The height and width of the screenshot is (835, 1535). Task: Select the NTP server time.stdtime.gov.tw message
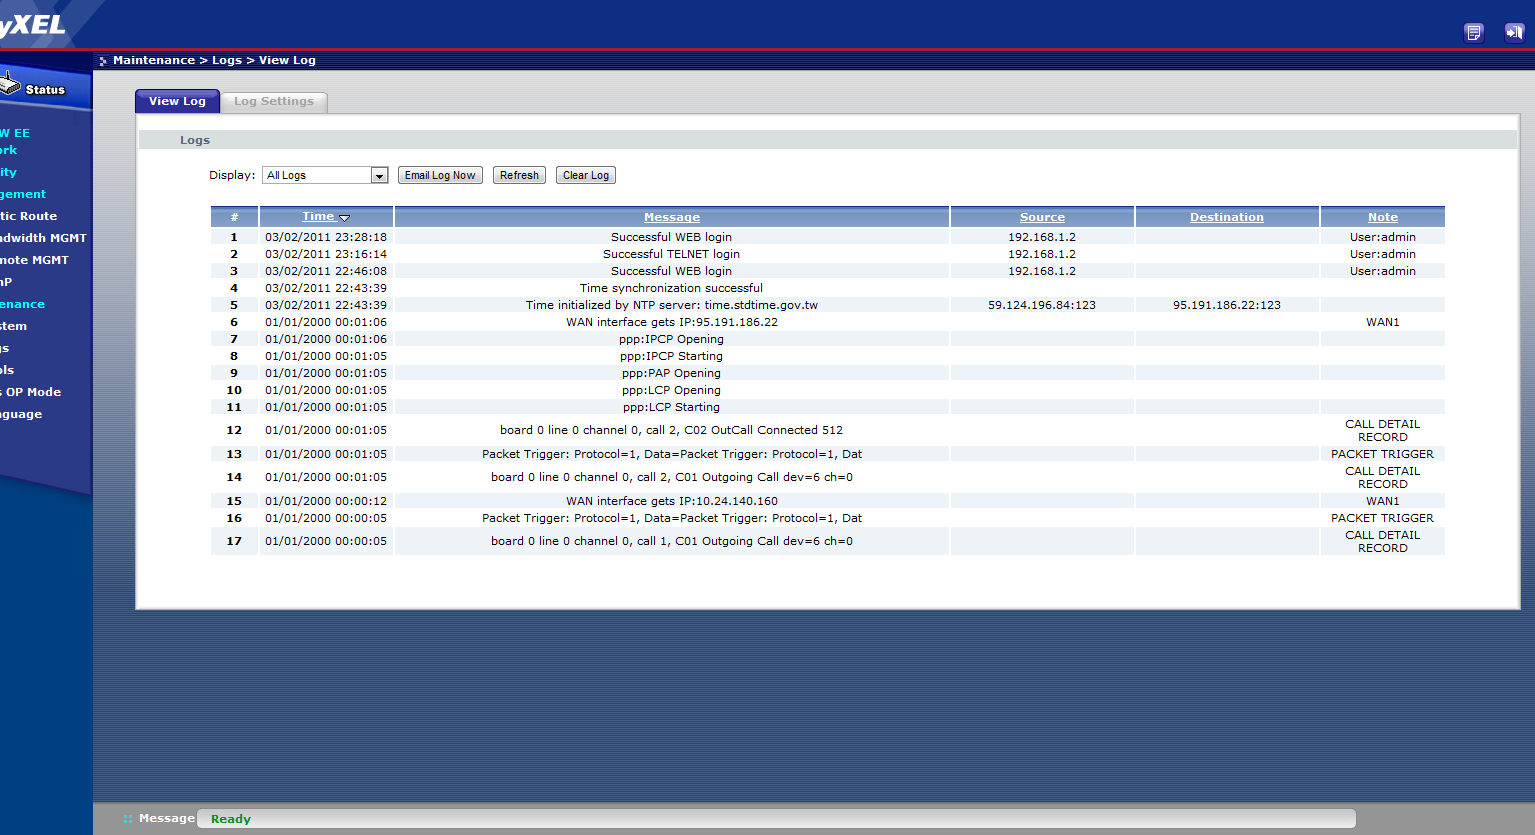pyautogui.click(x=671, y=305)
